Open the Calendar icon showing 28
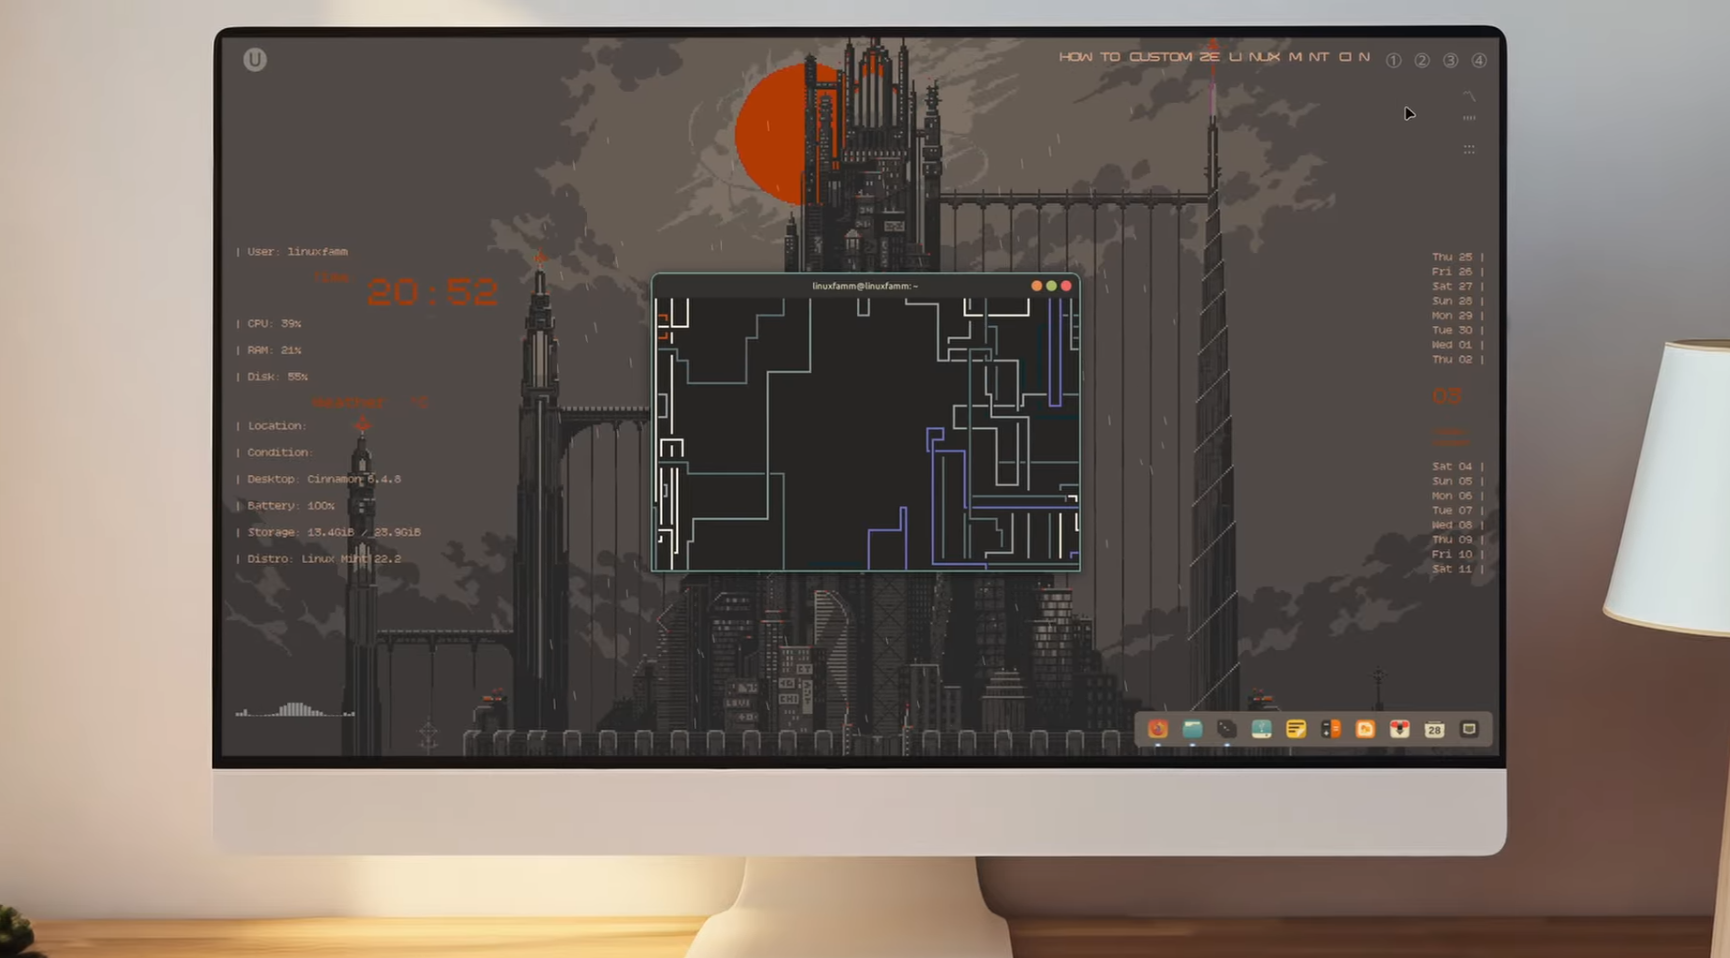Viewport: 1730px width, 958px height. point(1434,729)
